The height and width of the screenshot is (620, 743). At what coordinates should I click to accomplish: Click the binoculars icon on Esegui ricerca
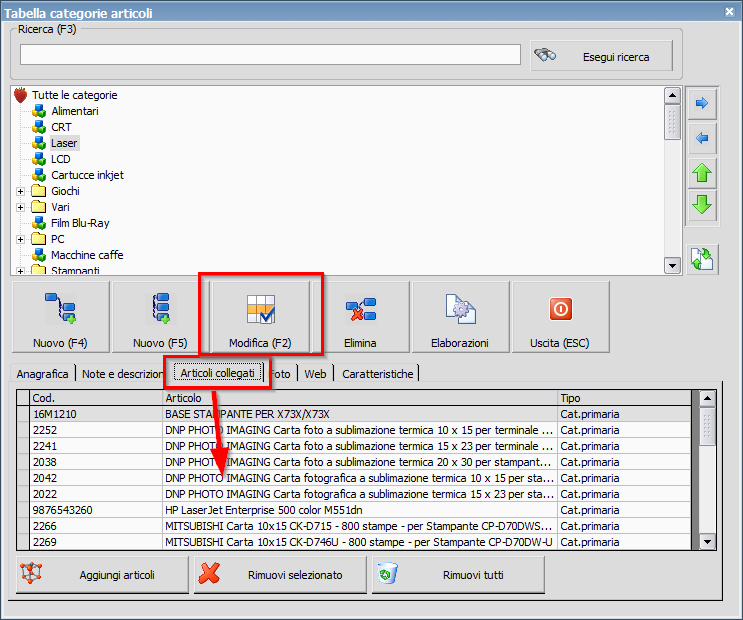pos(545,55)
